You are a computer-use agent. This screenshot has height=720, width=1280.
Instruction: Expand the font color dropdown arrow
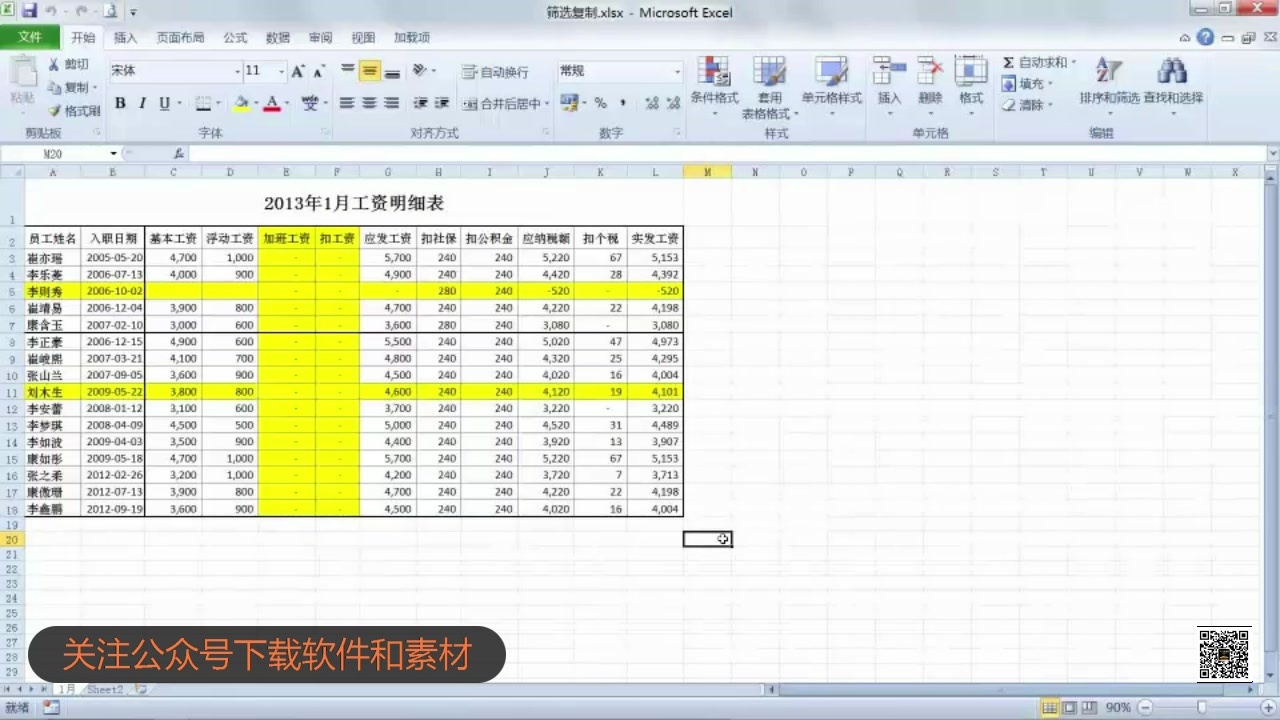coord(287,103)
